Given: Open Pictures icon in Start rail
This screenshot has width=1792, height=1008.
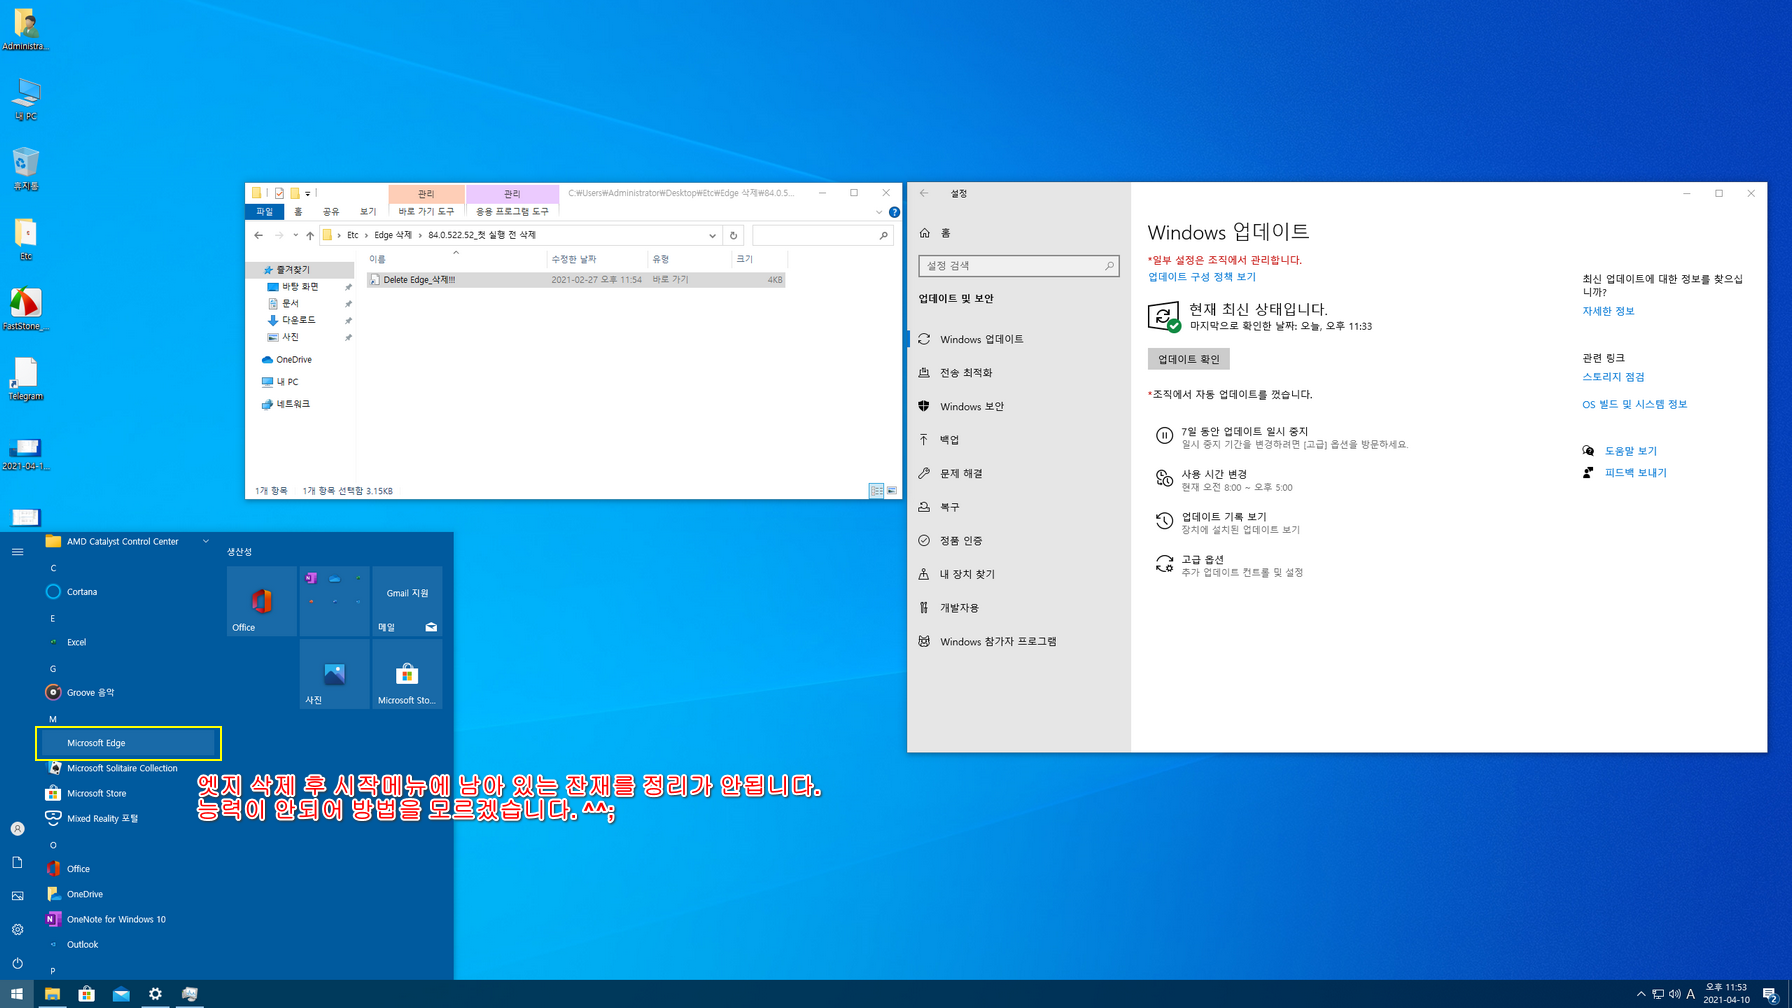Looking at the screenshot, I should [17, 896].
